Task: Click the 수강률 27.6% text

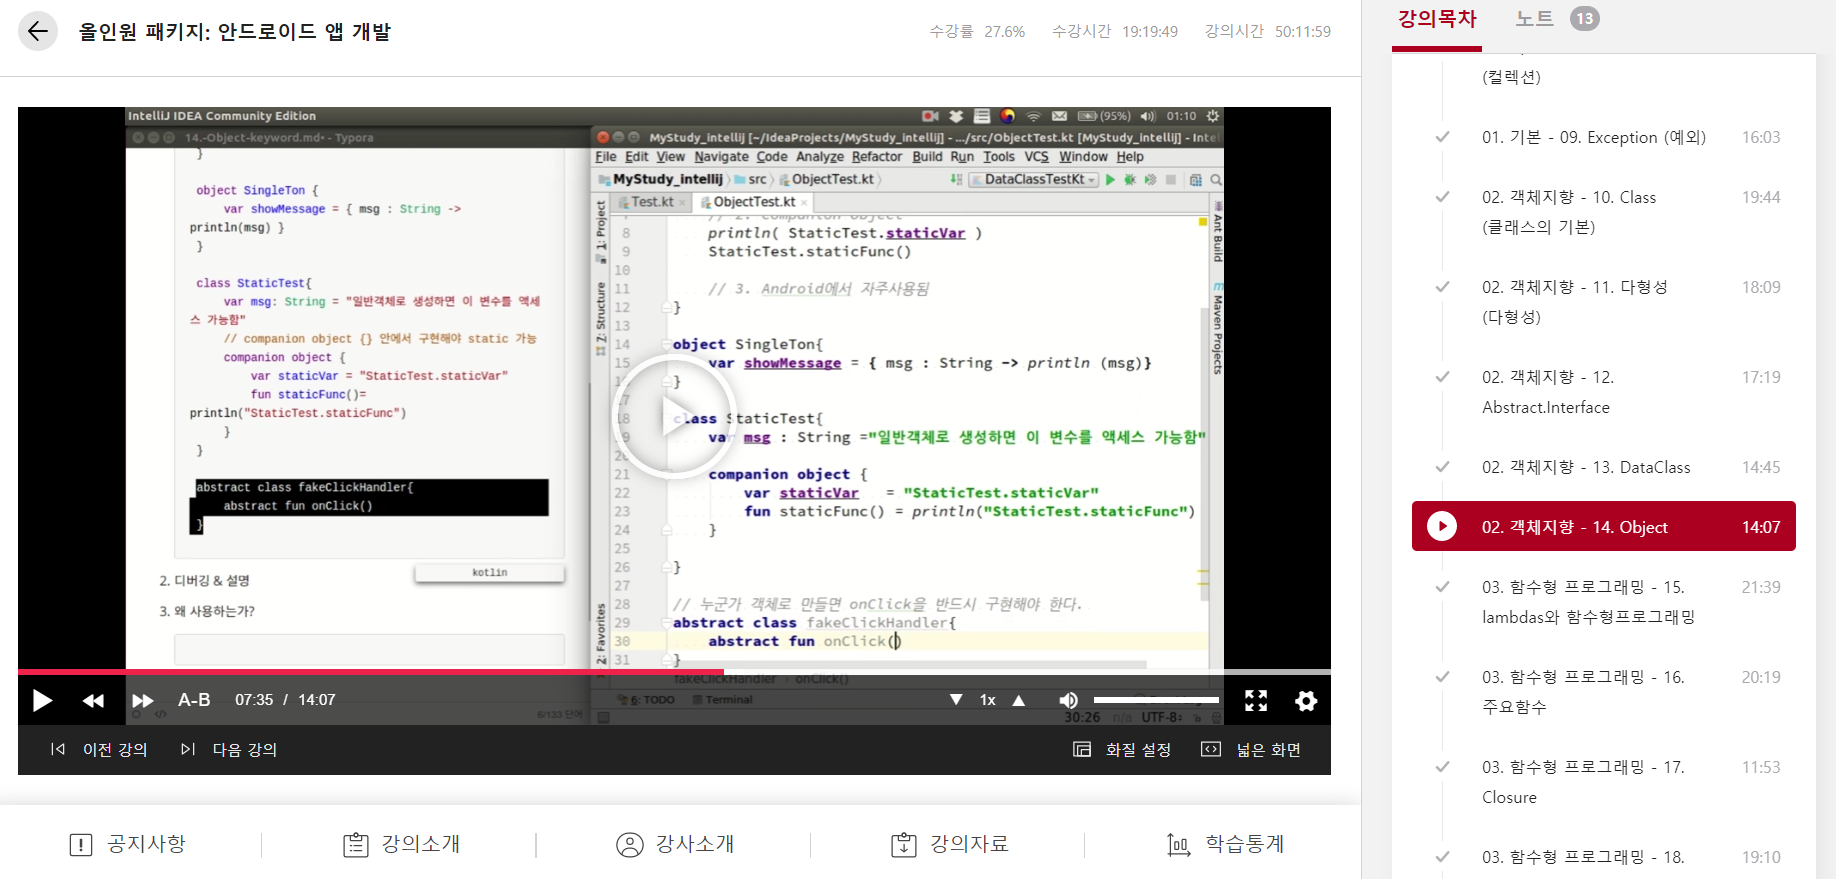Action: pos(977,32)
